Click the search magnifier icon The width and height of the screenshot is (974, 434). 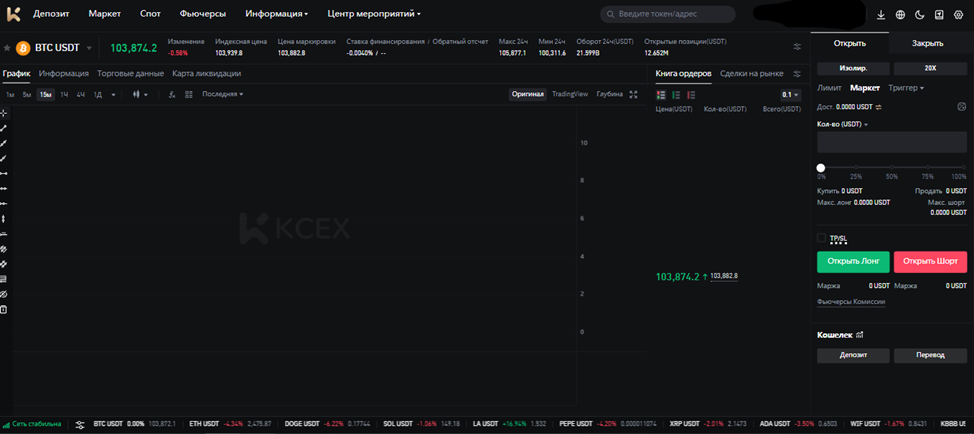pyautogui.click(x=610, y=14)
